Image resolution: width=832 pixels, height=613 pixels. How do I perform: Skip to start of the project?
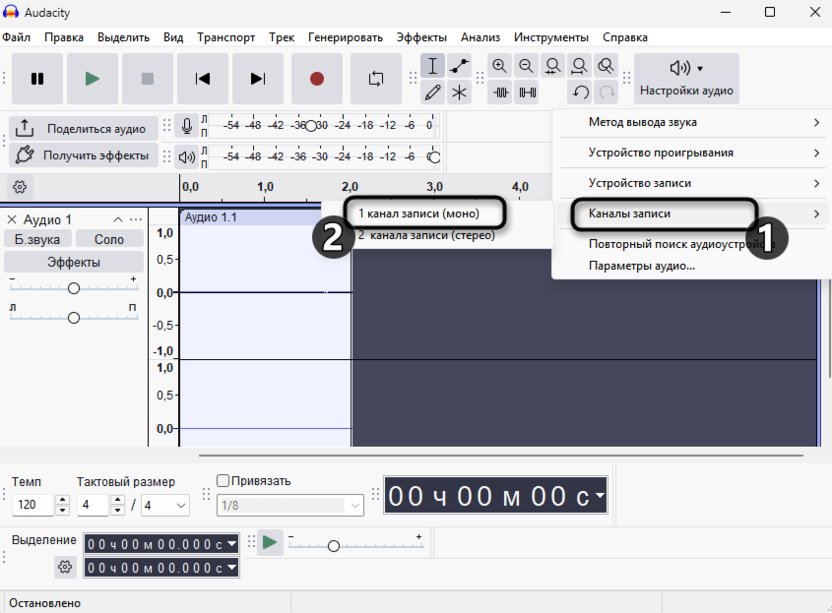tap(203, 79)
